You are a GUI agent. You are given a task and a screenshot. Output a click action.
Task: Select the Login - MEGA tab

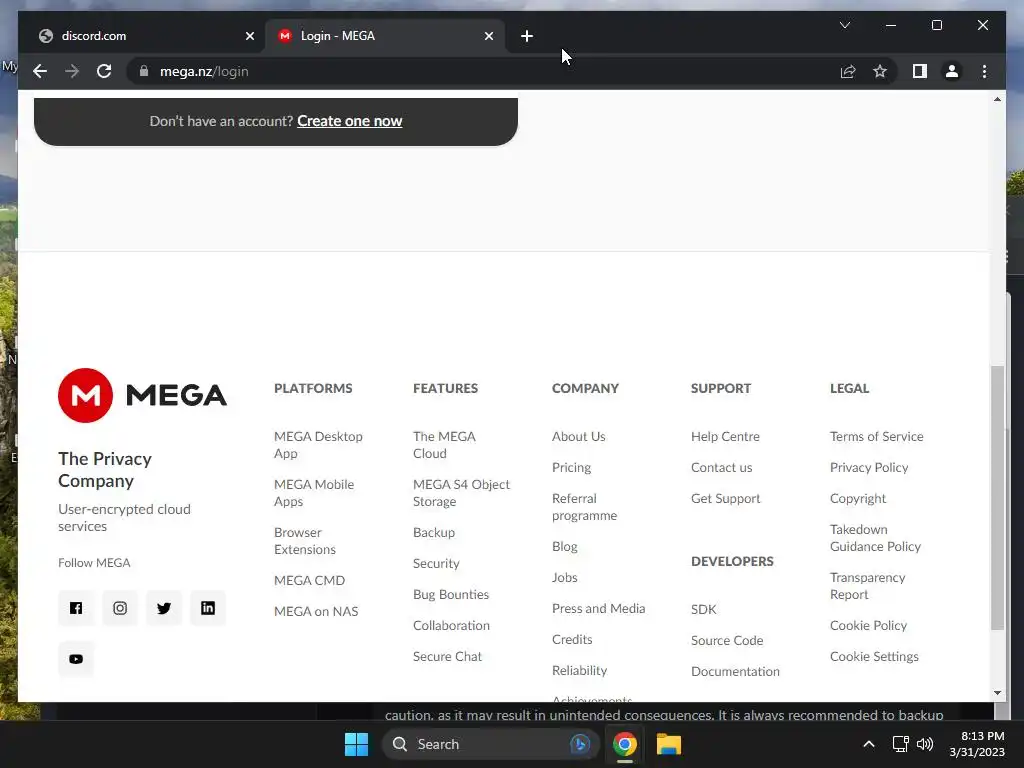pos(385,36)
